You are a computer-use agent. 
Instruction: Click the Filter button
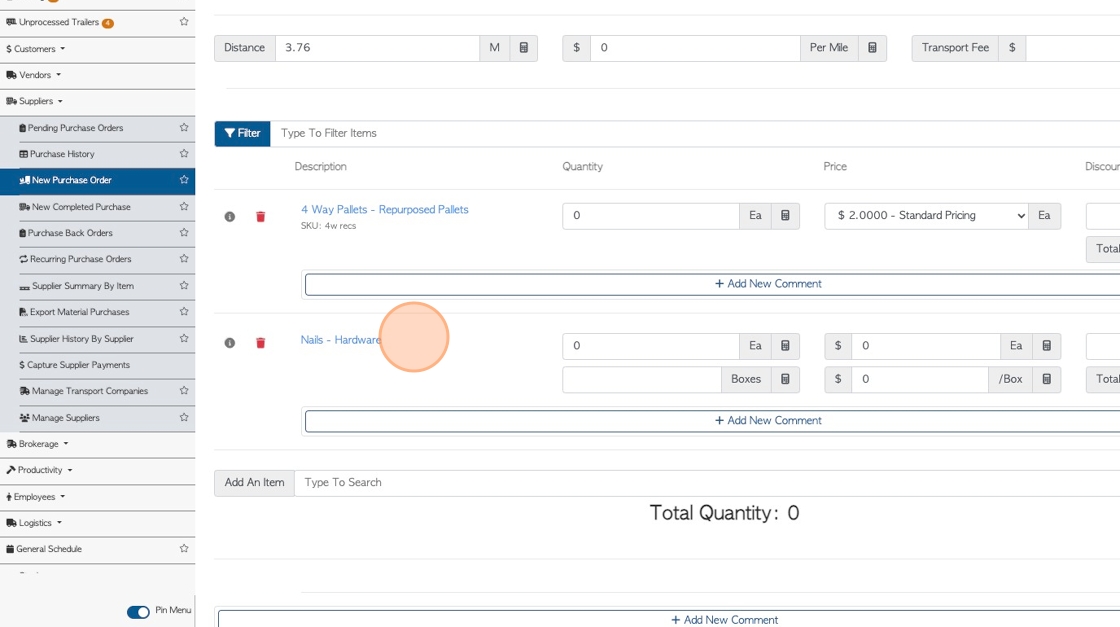242,133
